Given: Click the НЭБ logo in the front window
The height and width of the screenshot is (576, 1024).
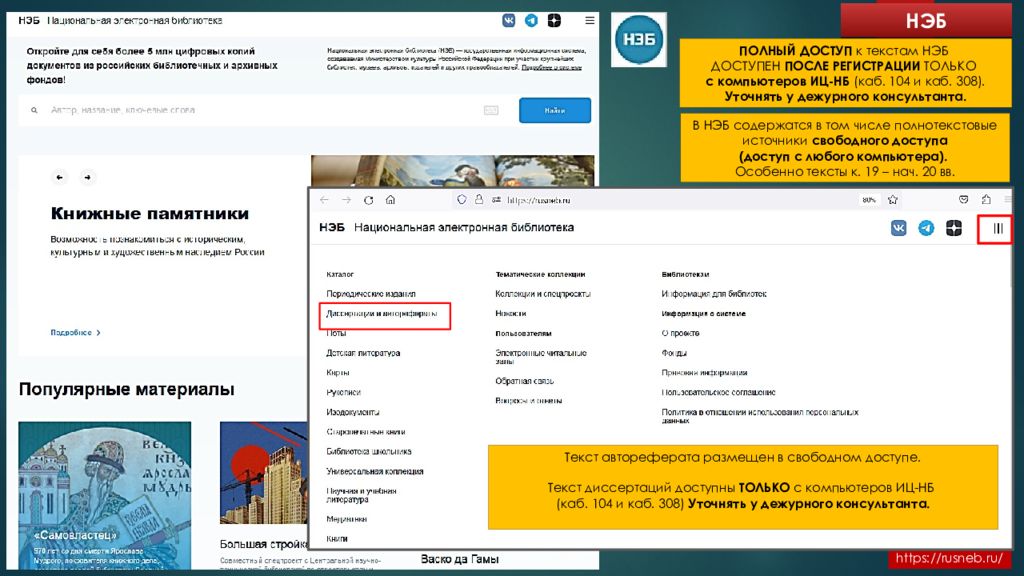Looking at the screenshot, I should click(x=332, y=227).
